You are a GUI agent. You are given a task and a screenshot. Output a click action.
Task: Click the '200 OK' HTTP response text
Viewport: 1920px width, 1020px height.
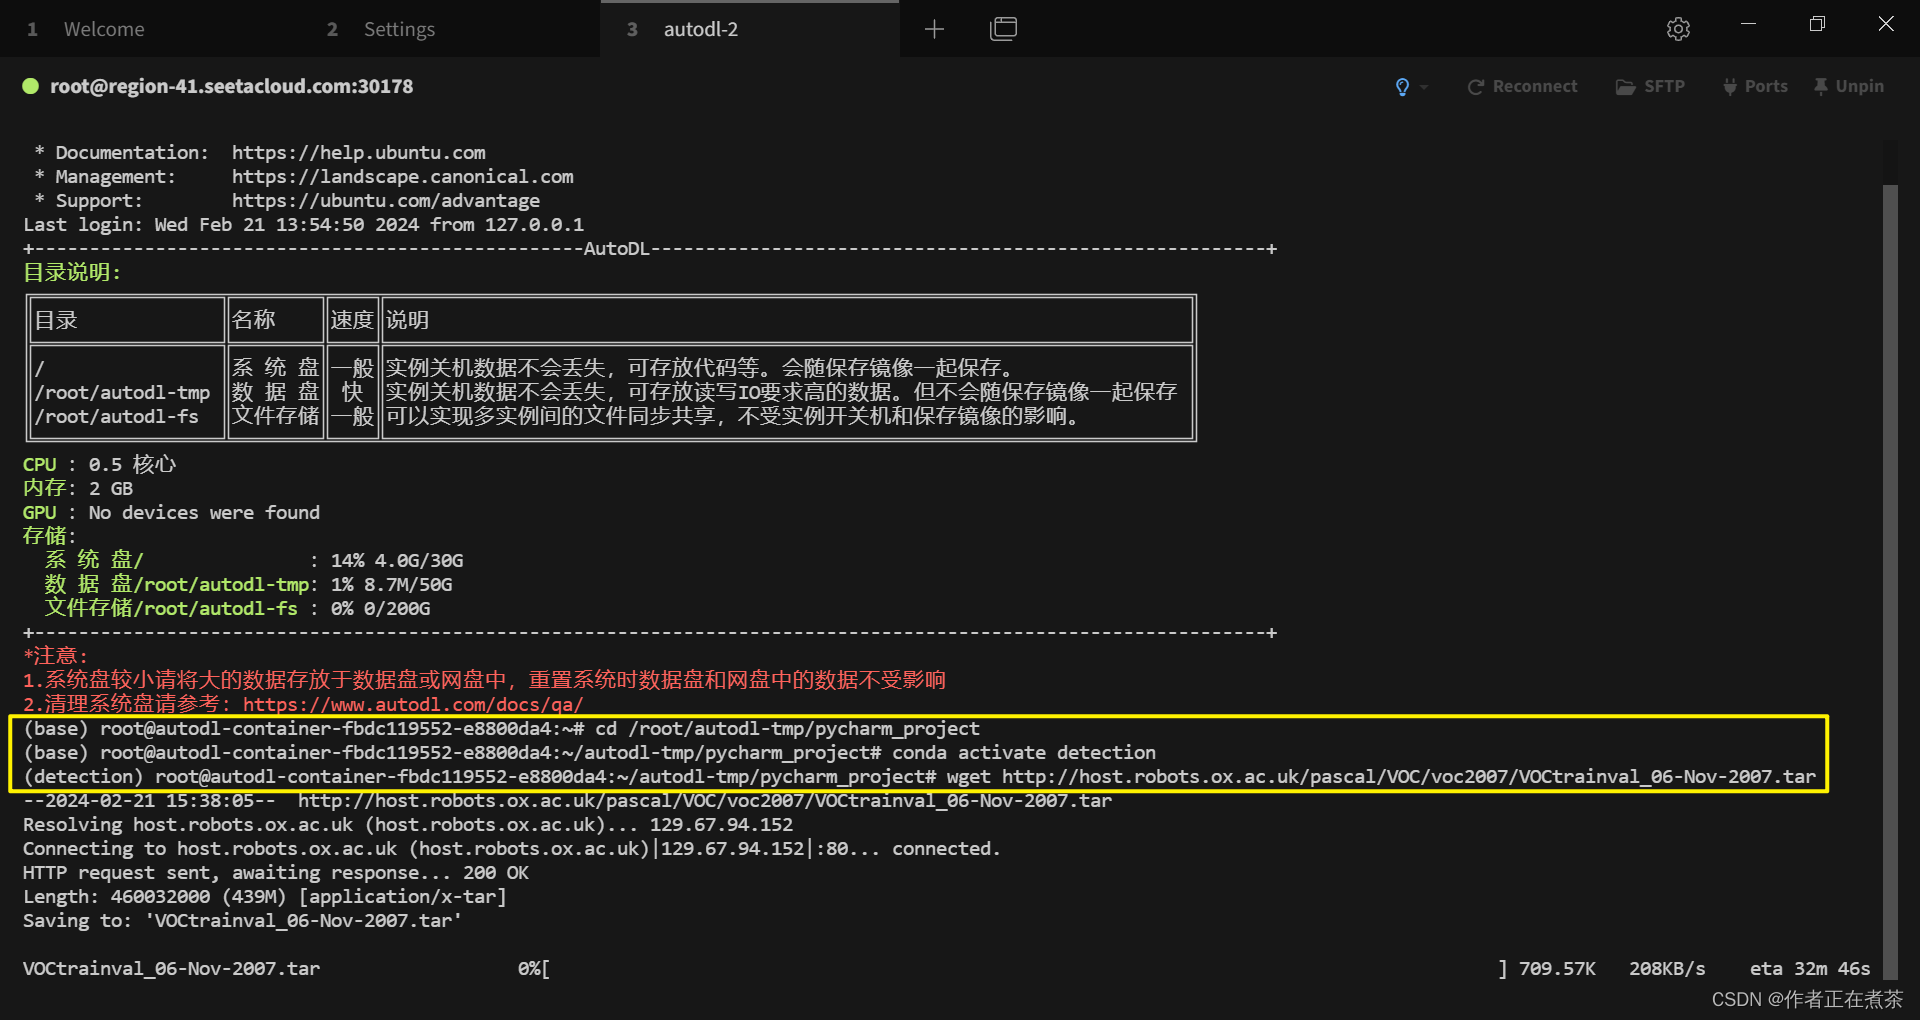(x=496, y=872)
